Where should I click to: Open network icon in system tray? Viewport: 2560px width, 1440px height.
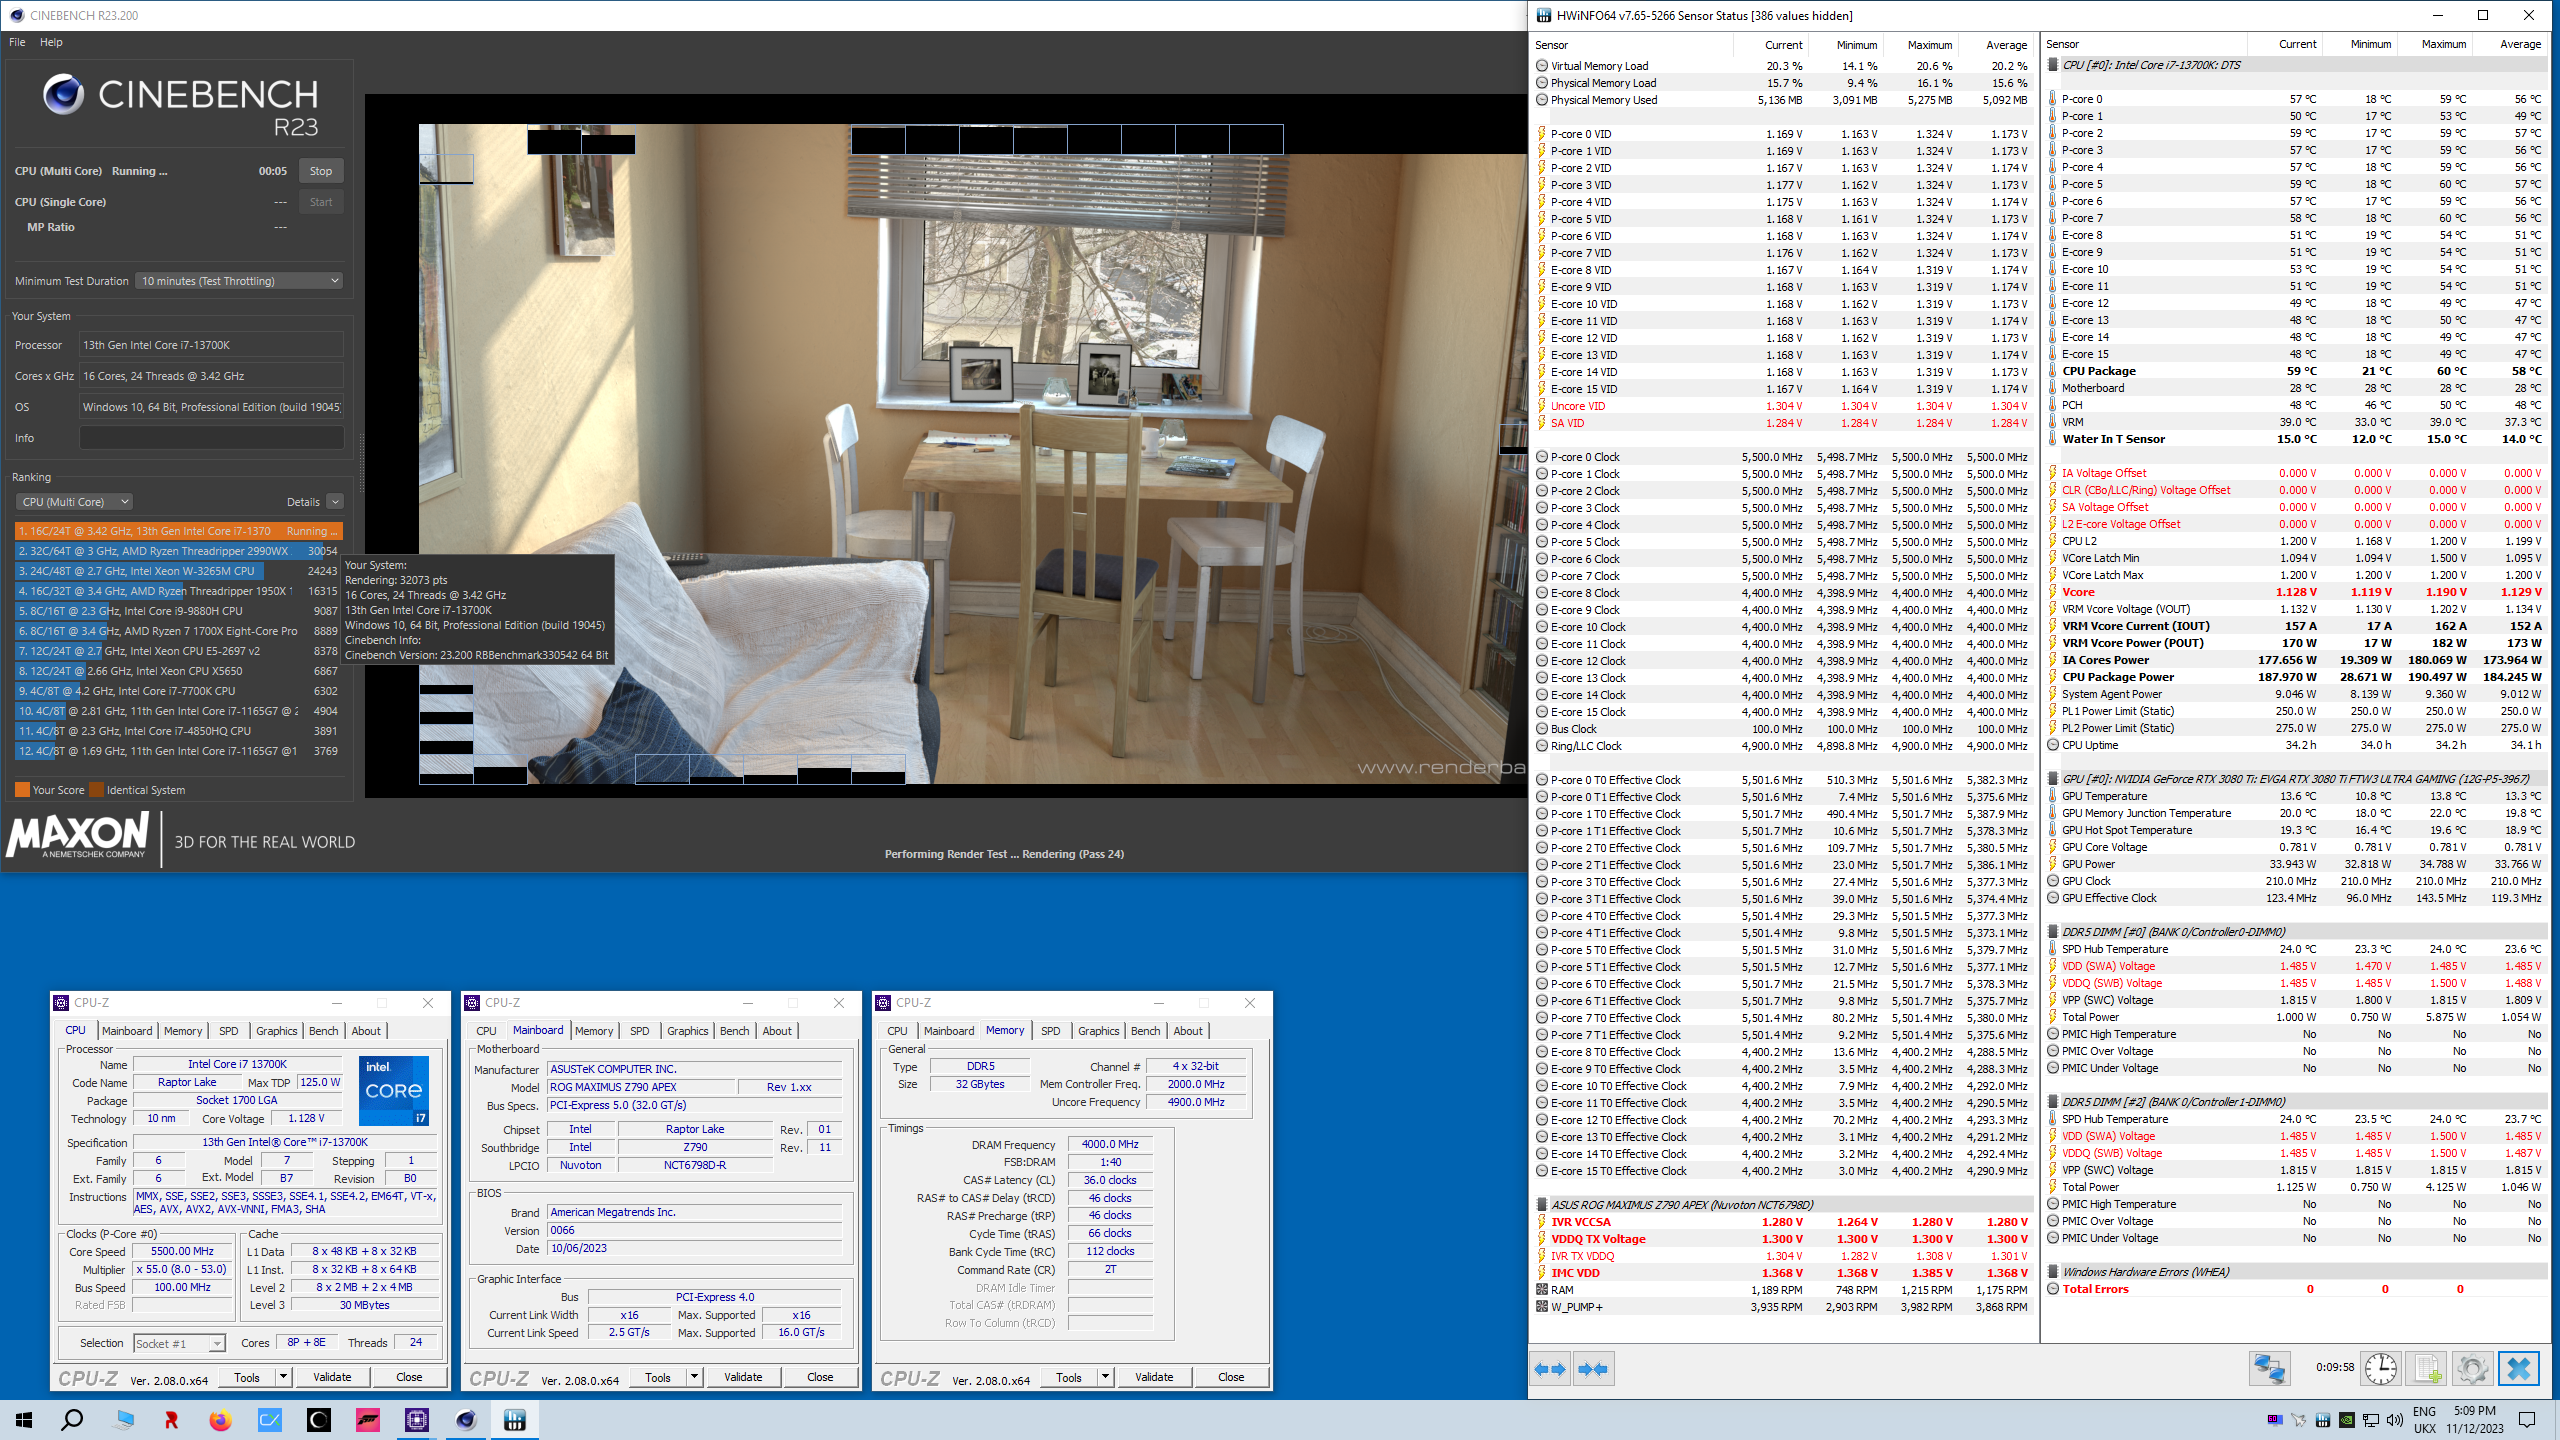click(2370, 1420)
